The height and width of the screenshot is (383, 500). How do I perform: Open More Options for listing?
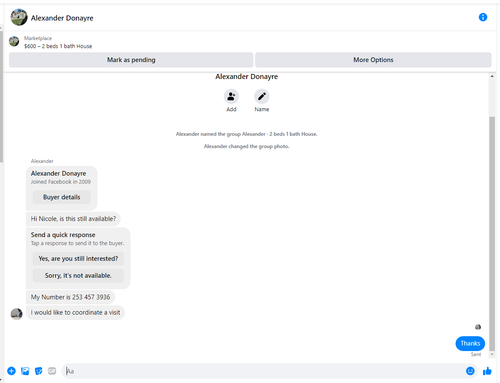pos(373,60)
